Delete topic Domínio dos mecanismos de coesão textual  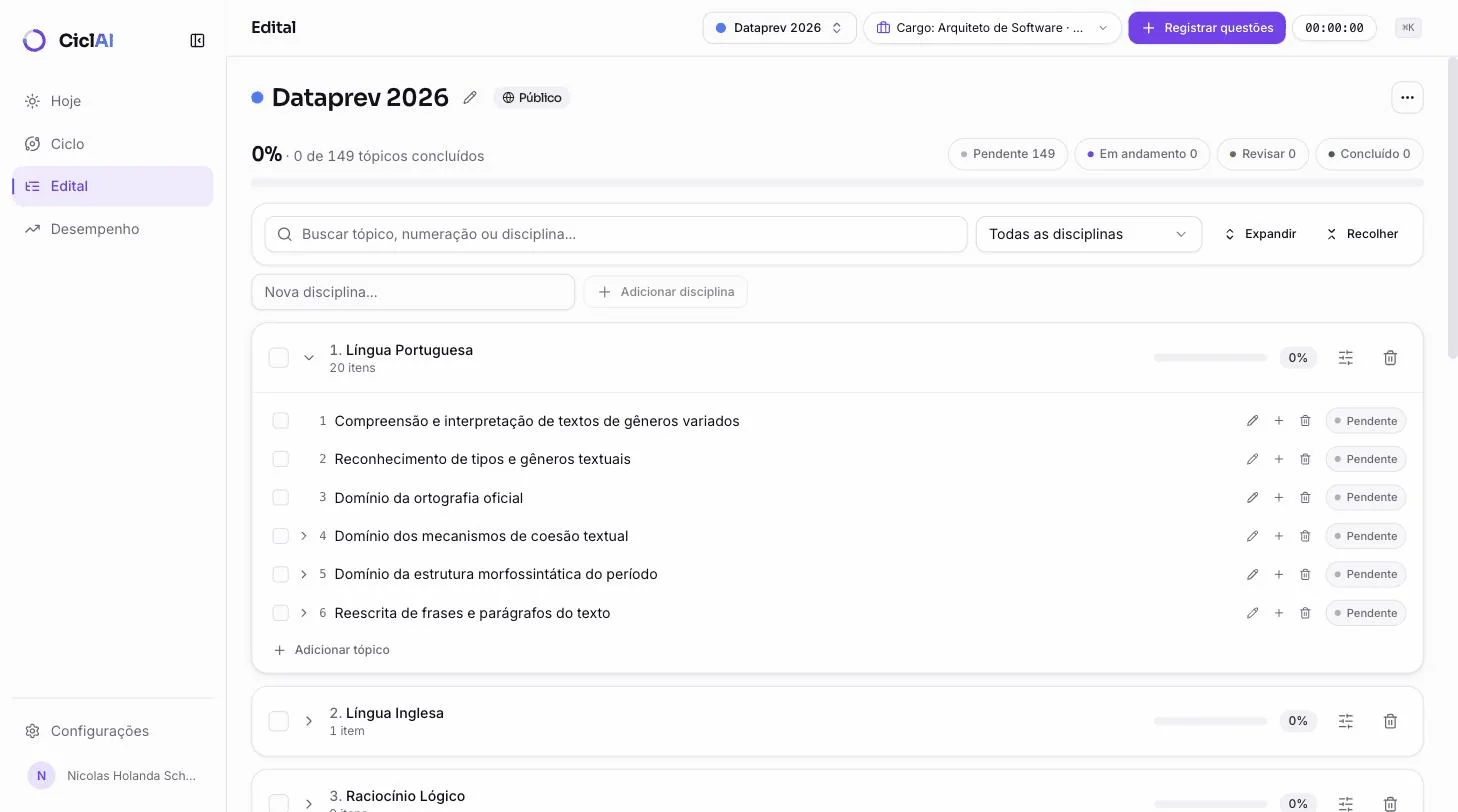pyautogui.click(x=1305, y=536)
